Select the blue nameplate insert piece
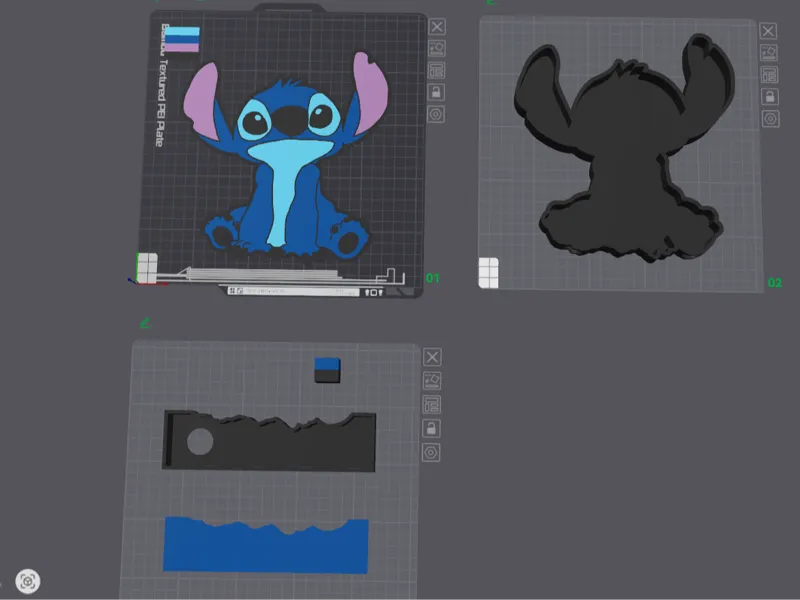 [x=266, y=546]
